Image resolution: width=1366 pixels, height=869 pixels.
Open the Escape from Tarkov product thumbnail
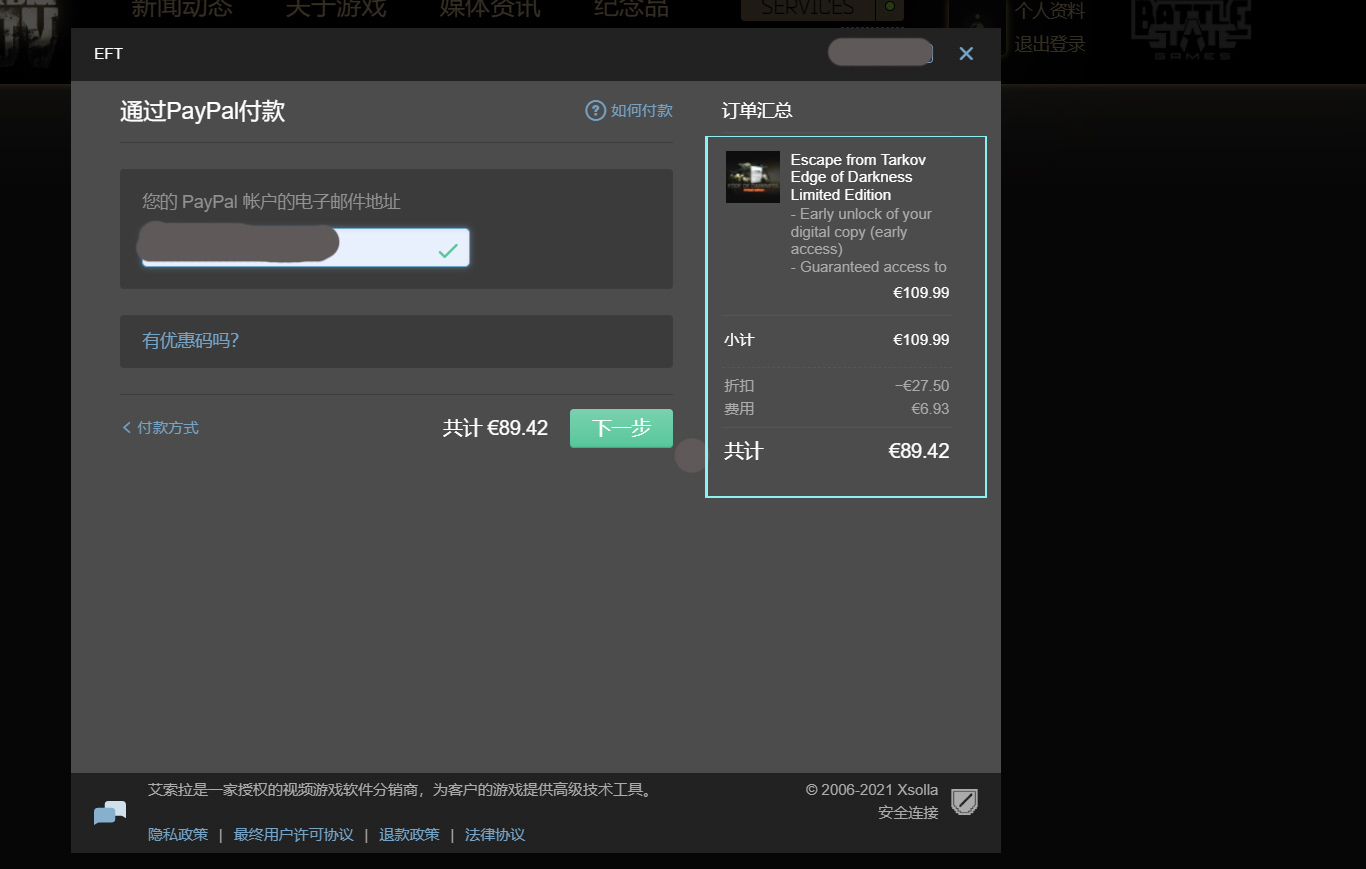point(753,177)
